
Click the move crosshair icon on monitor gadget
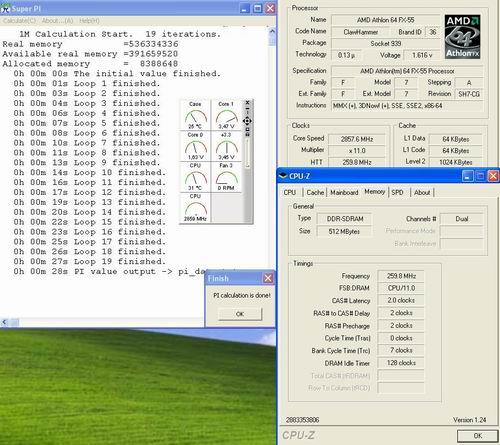[x=247, y=121]
